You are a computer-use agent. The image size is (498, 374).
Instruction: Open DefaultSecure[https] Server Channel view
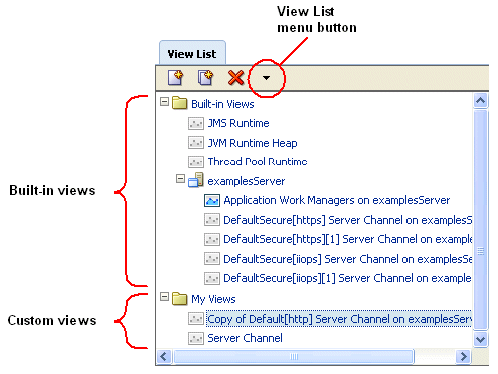[x=348, y=220]
